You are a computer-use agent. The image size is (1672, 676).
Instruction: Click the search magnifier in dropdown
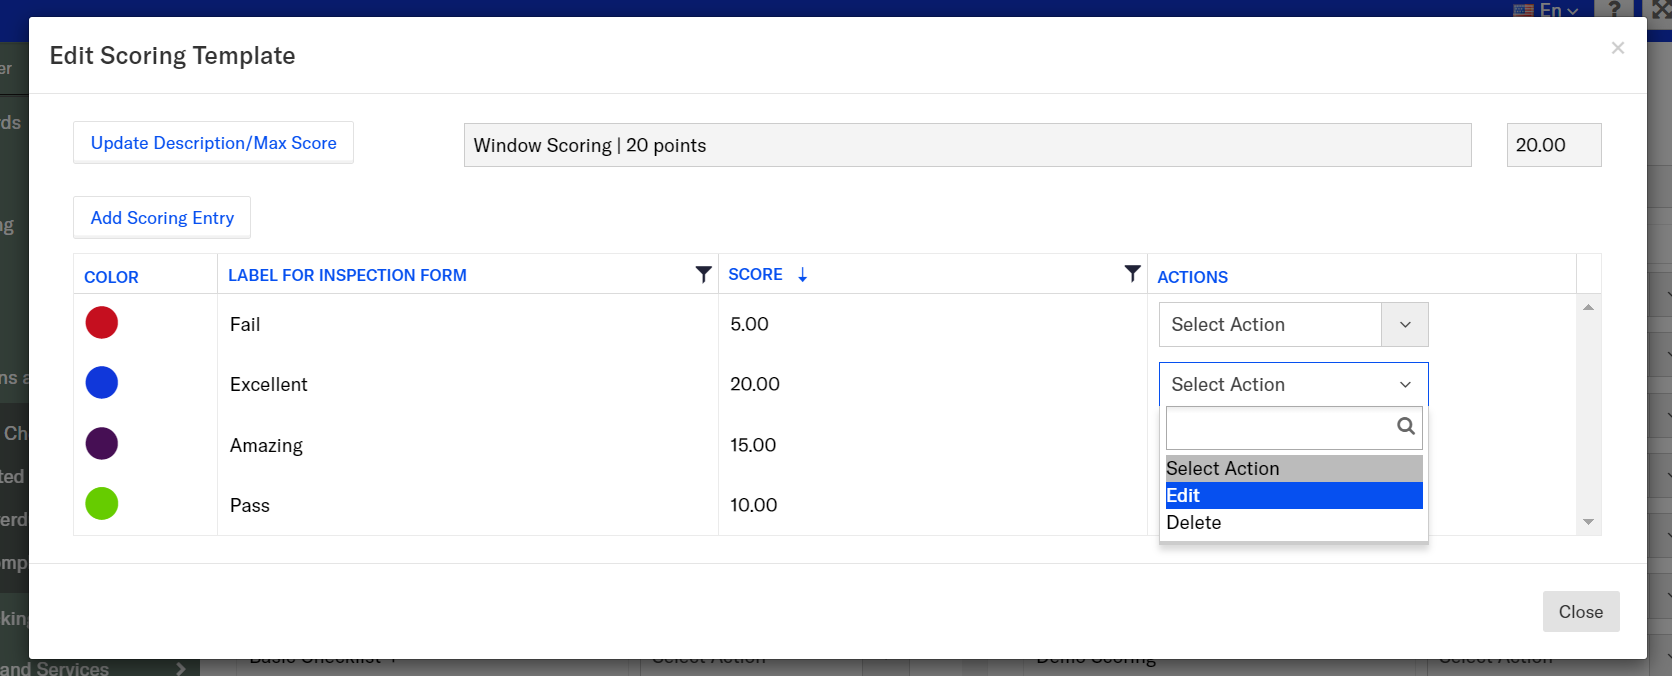1405,426
